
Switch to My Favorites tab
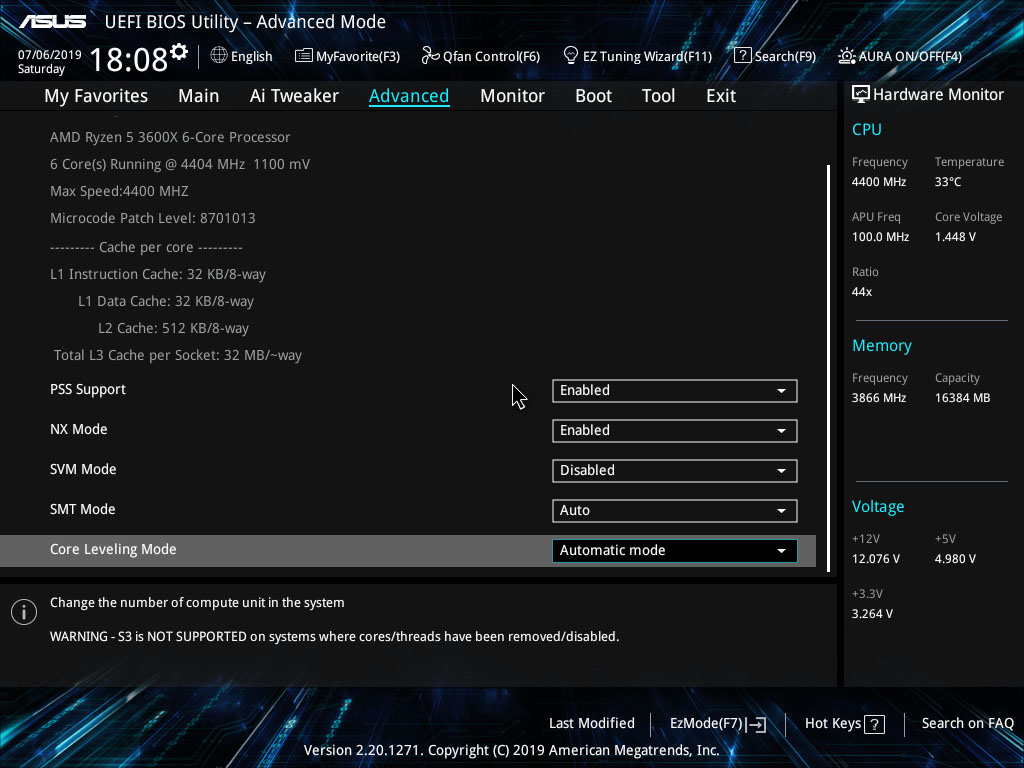(96, 96)
